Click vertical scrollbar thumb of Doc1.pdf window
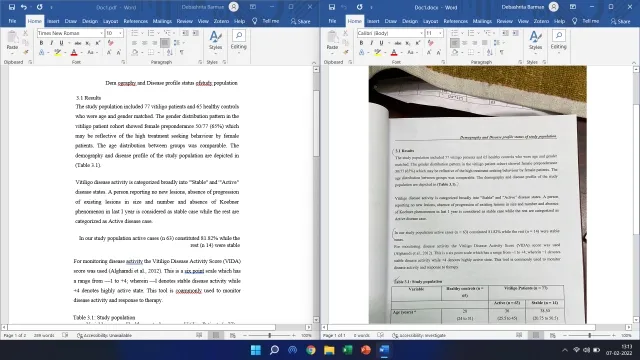 pos(316,123)
